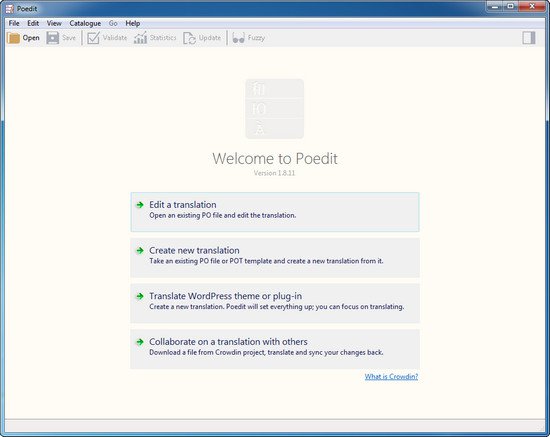550x437 pixels.
Task: Click 'Take an existing PO file or POT' description
Action: (x=266, y=261)
